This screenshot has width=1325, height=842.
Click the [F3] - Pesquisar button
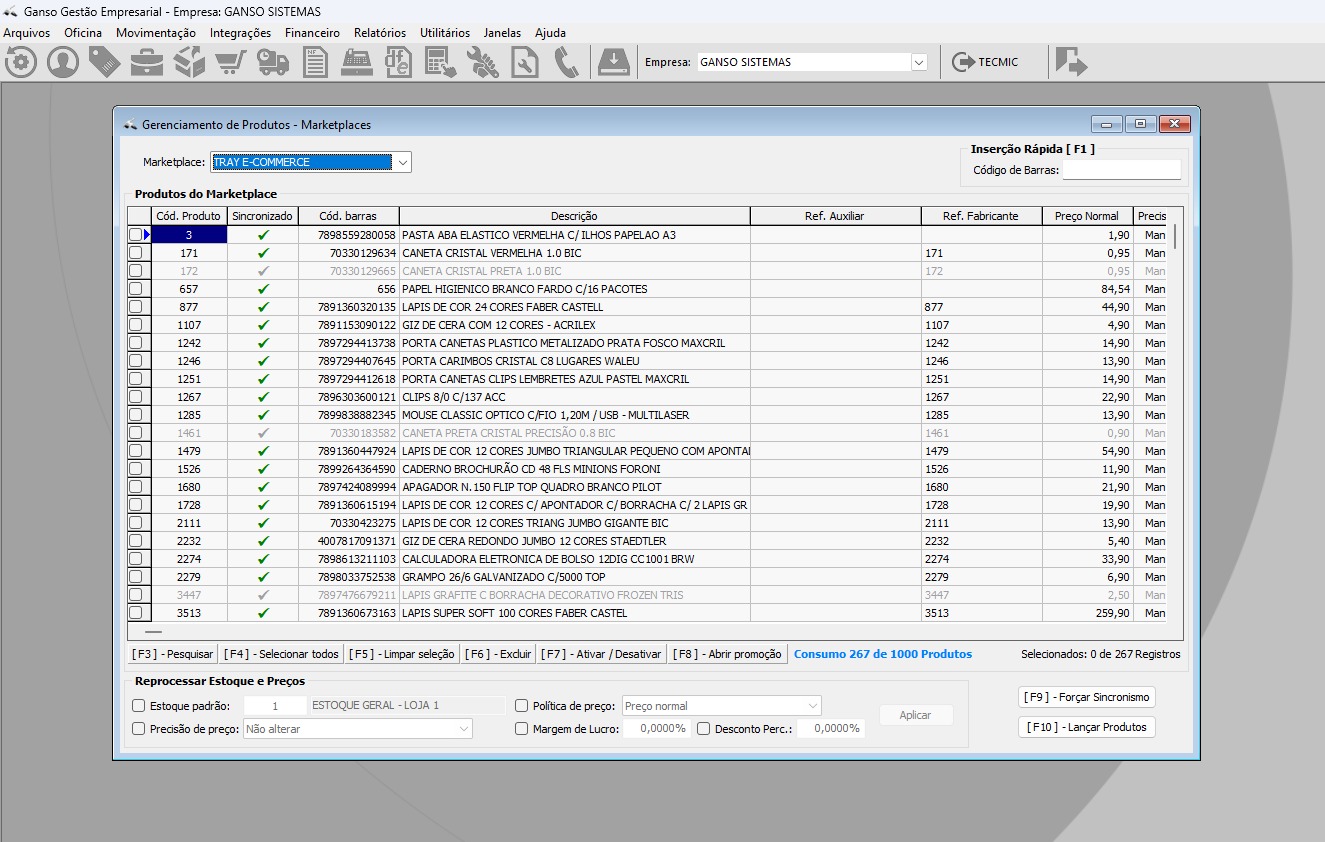click(172, 654)
